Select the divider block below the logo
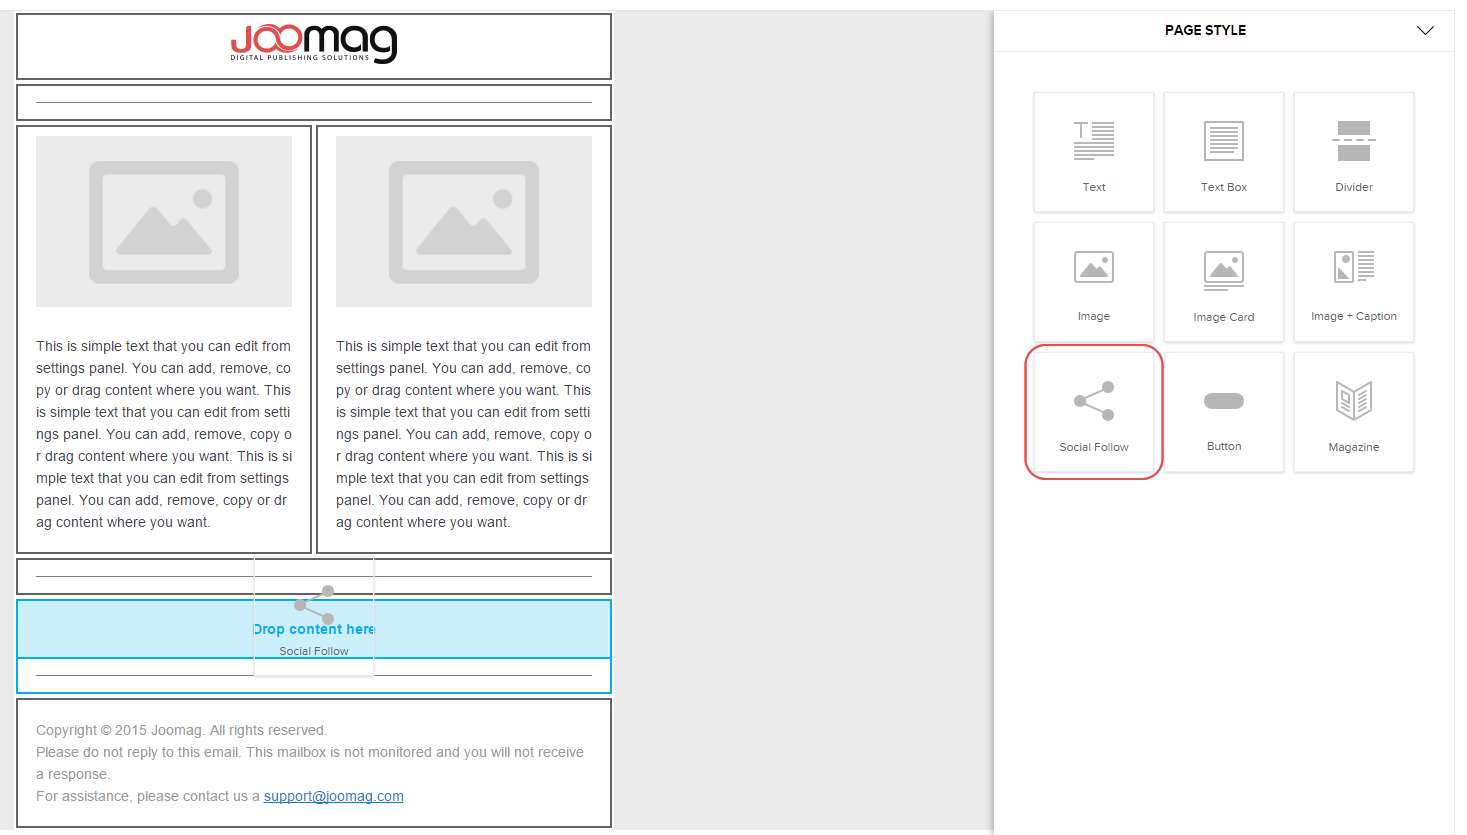This screenshot has height=835, width=1467. click(x=314, y=102)
